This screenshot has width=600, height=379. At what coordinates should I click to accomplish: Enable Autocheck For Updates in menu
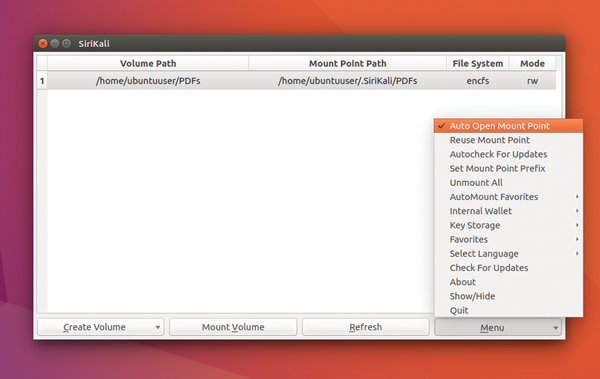point(508,154)
